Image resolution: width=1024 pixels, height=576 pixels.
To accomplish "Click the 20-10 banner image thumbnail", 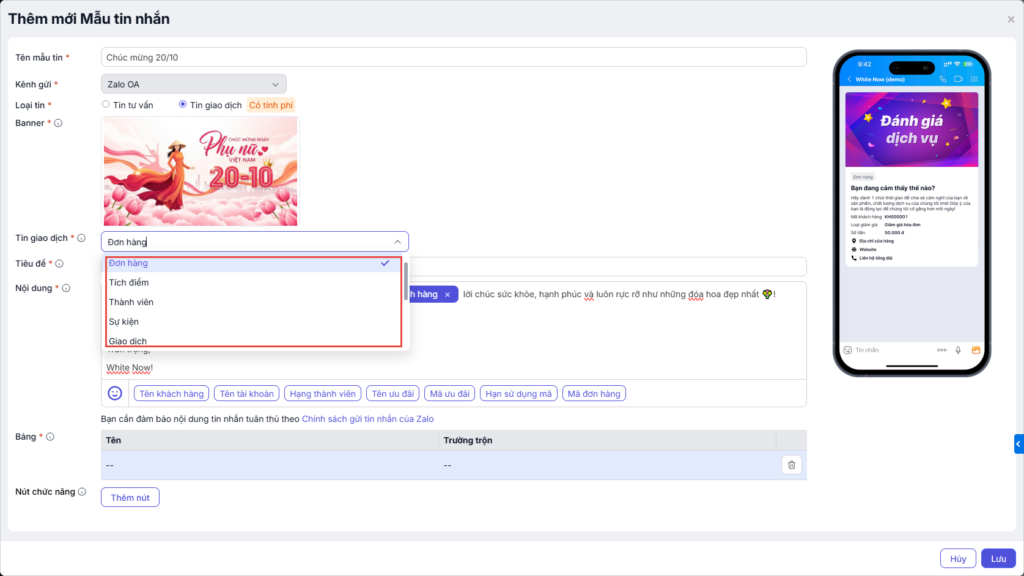I will pos(200,172).
